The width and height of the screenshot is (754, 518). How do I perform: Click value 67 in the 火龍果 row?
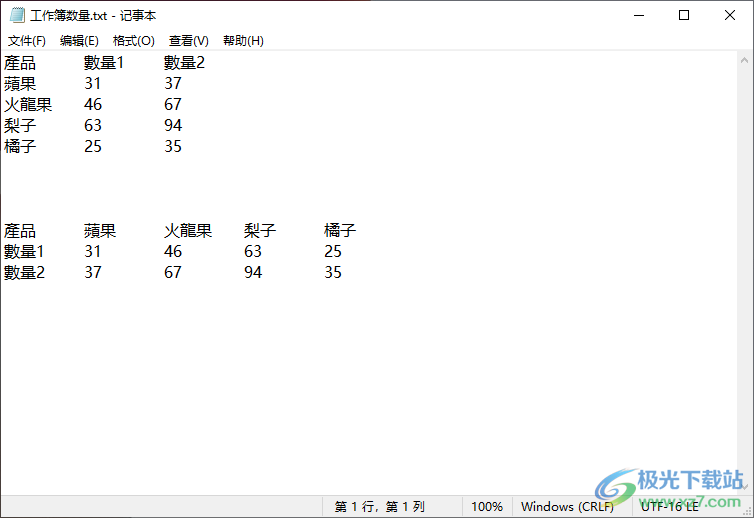coord(173,105)
